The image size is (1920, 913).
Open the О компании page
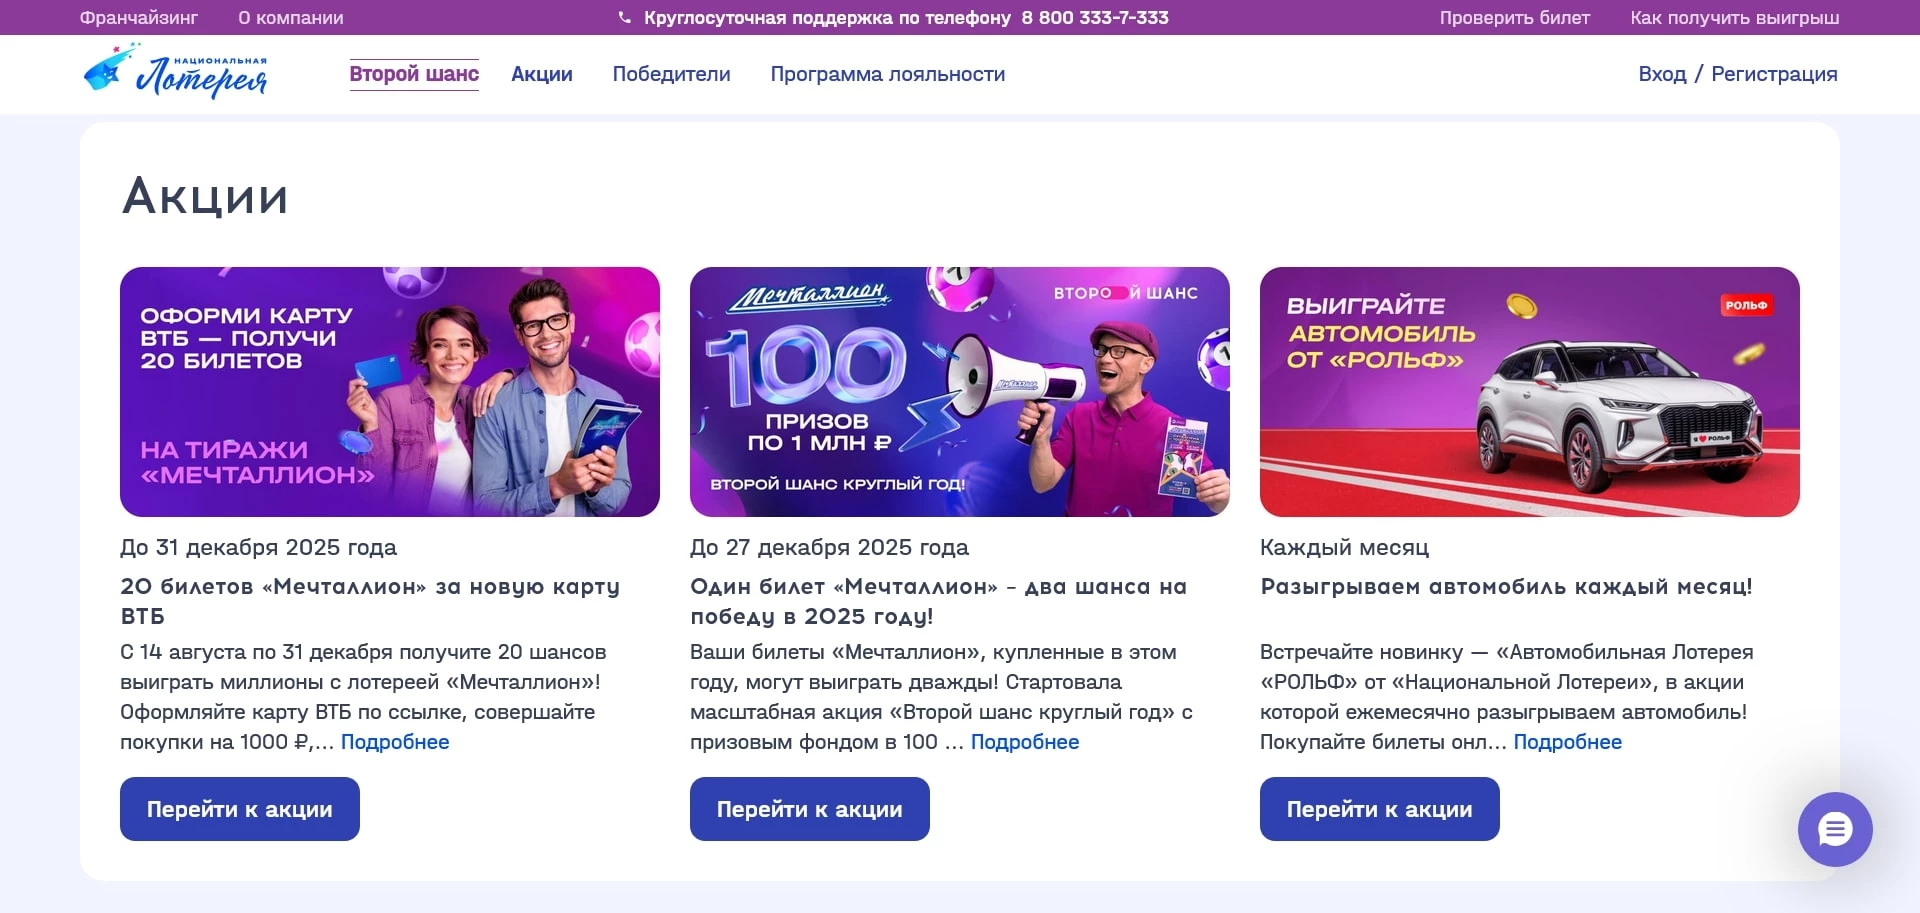pos(289,17)
